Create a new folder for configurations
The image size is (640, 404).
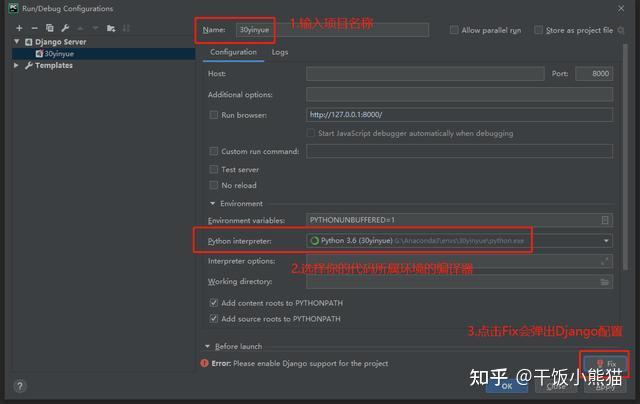point(111,28)
